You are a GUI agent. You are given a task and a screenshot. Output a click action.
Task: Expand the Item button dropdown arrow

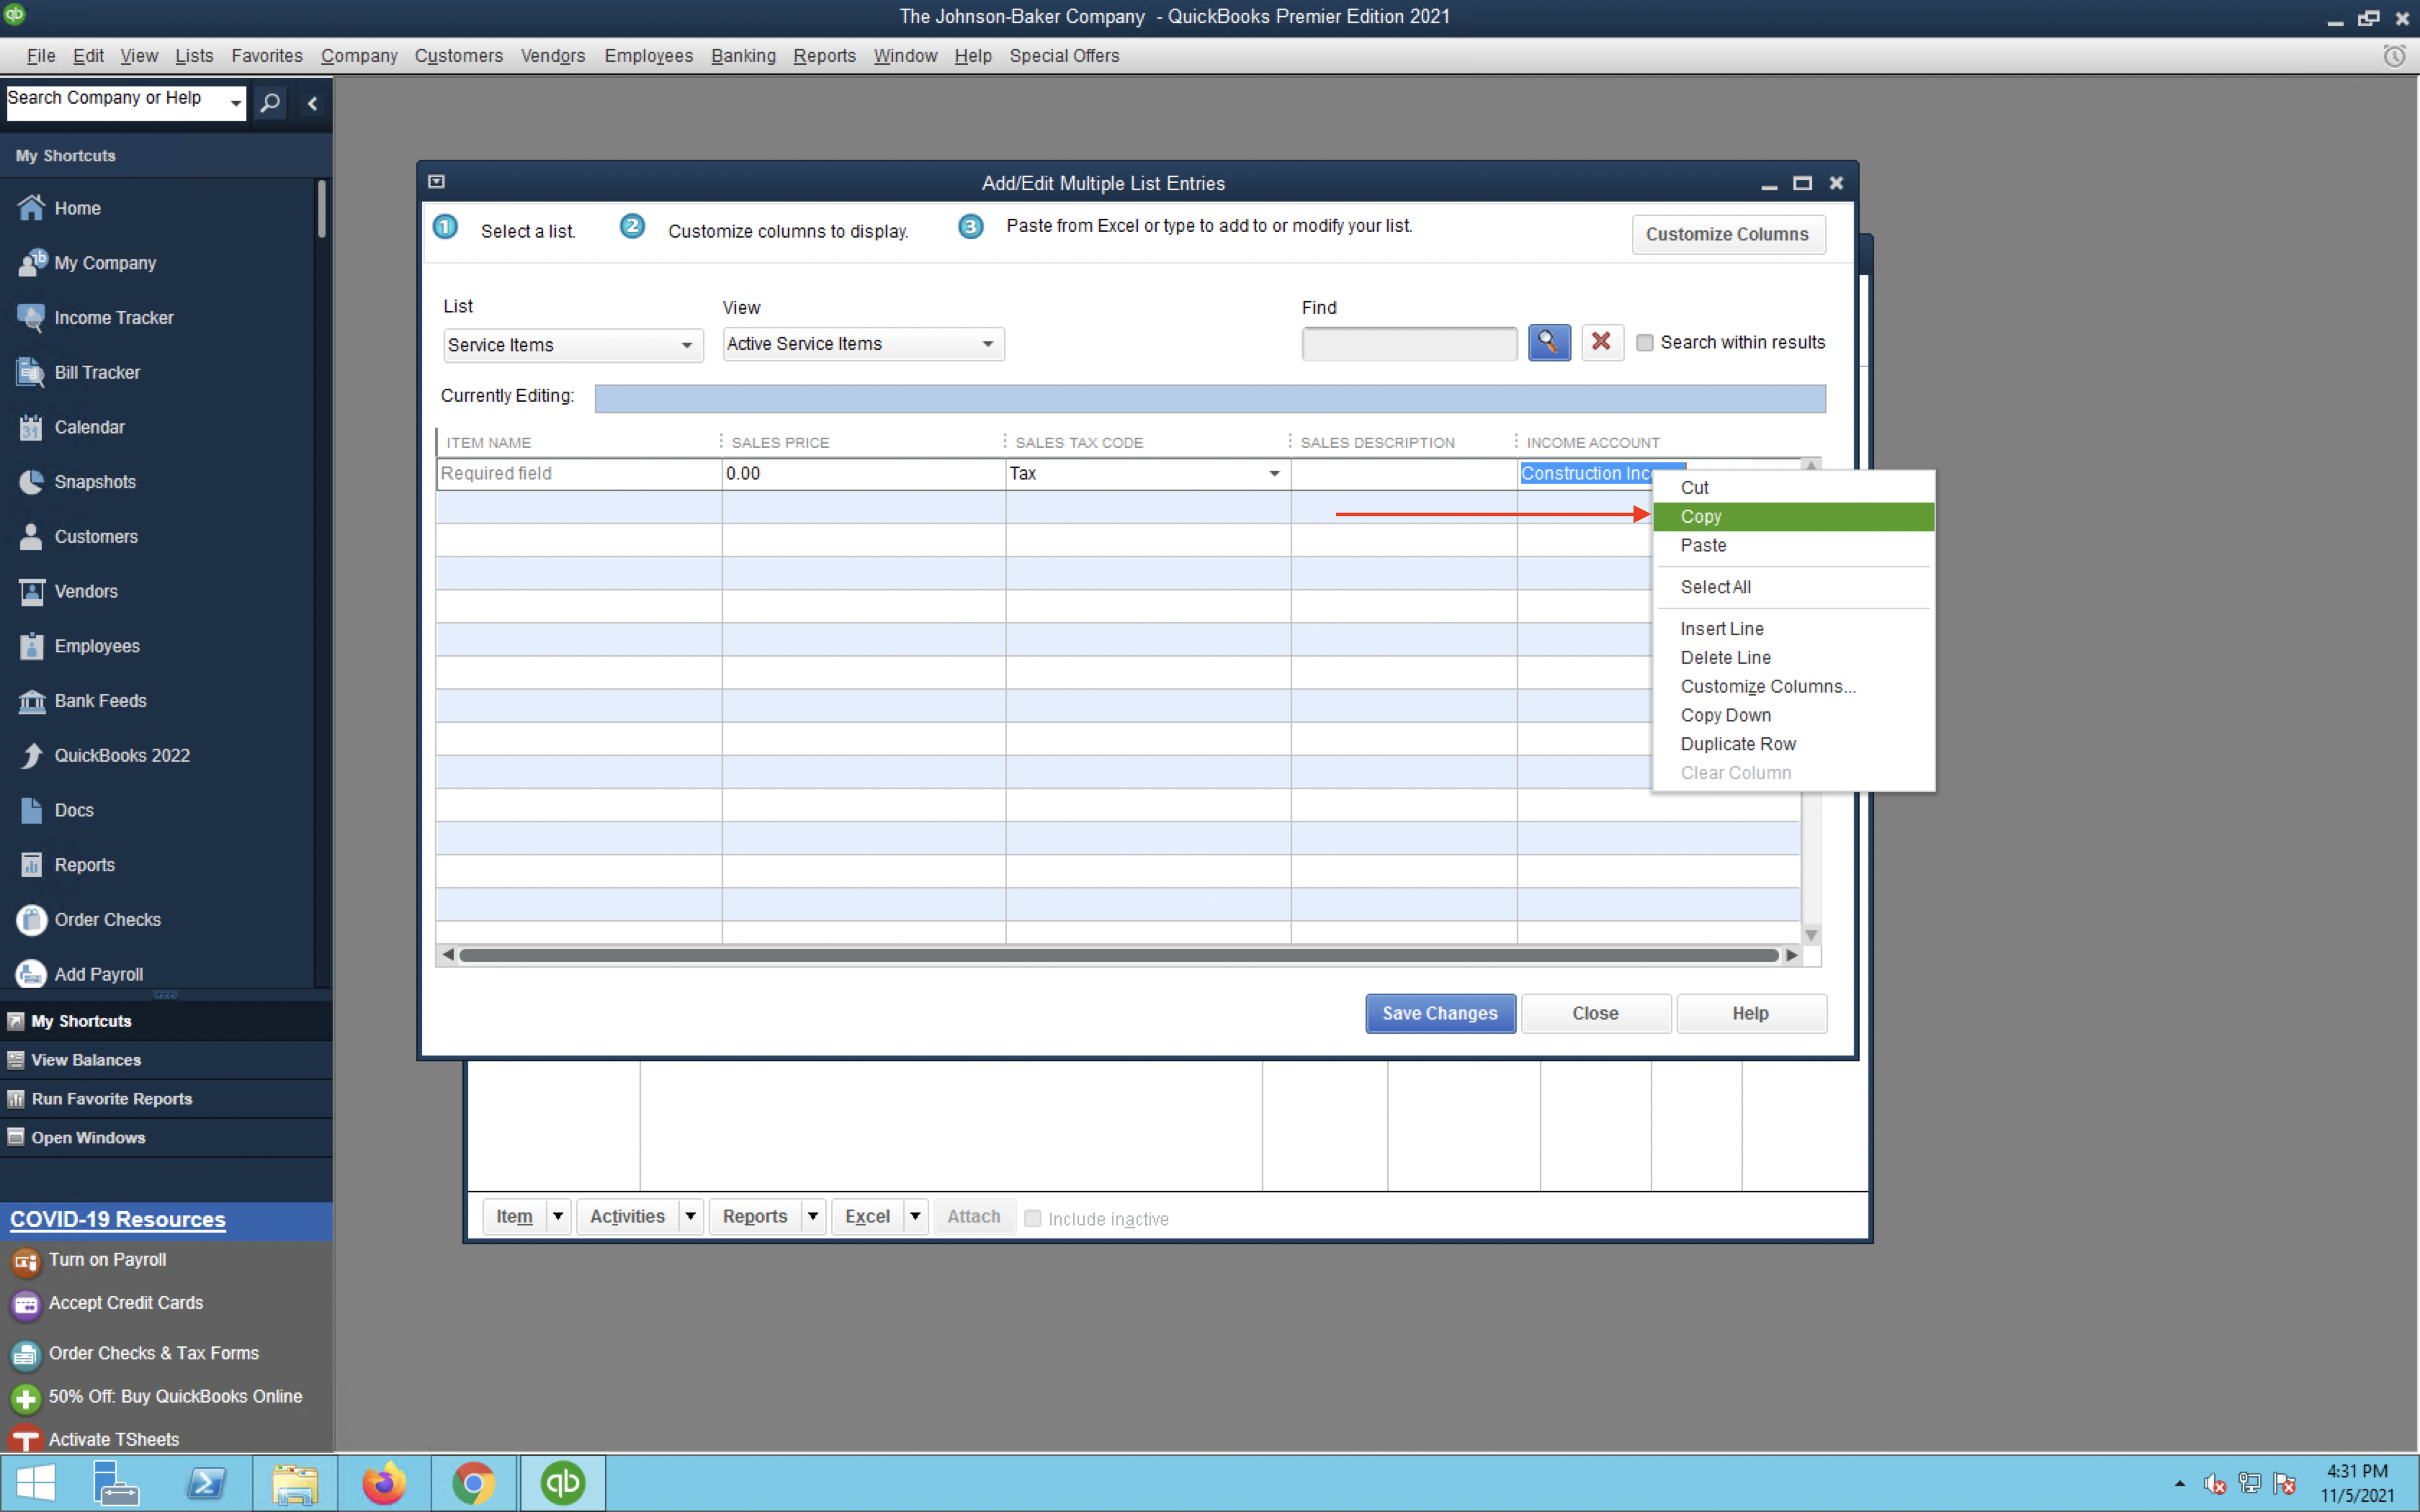[x=558, y=1217]
